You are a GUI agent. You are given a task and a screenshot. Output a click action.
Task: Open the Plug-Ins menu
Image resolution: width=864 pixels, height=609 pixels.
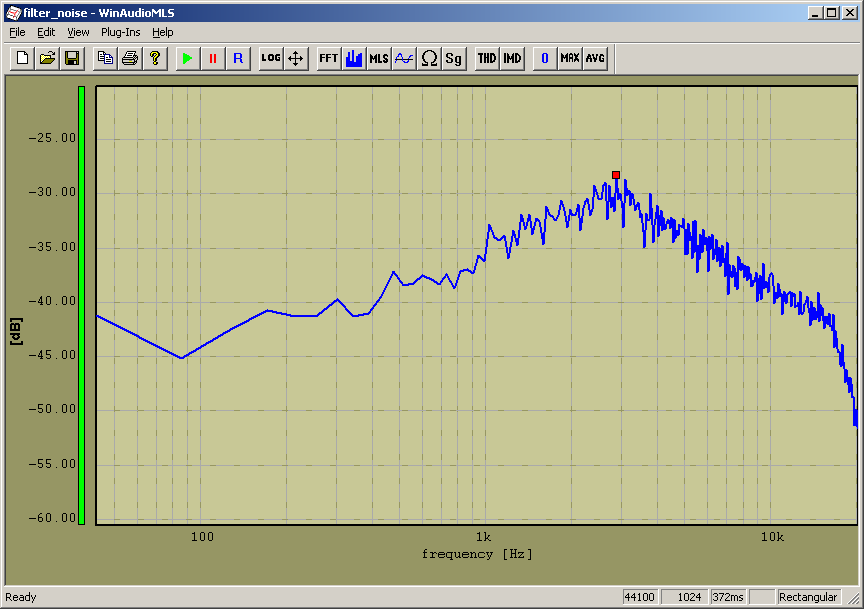point(120,32)
